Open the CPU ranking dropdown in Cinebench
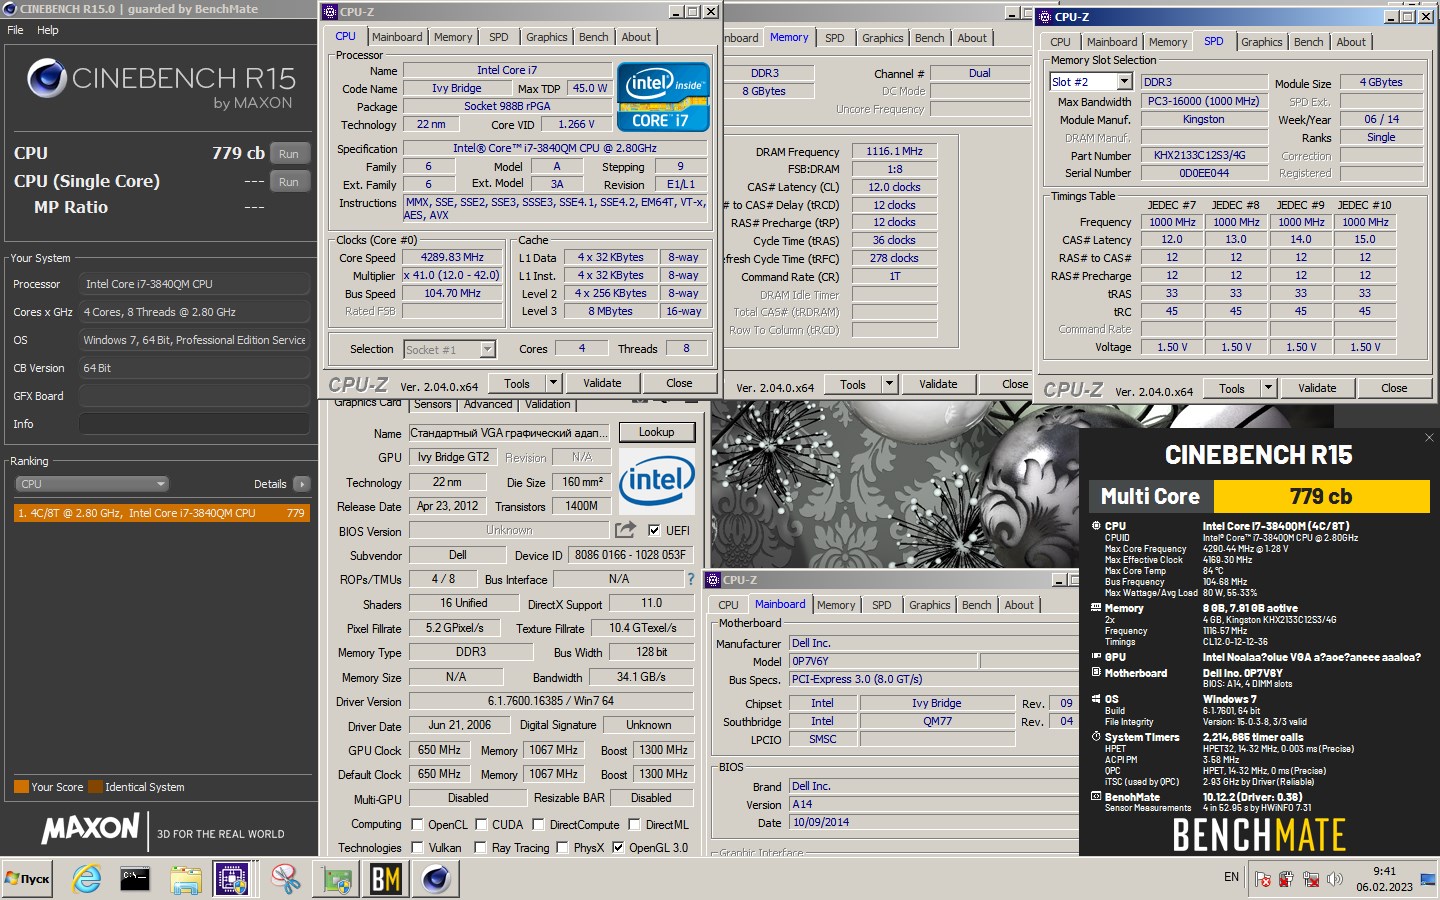 pos(92,484)
